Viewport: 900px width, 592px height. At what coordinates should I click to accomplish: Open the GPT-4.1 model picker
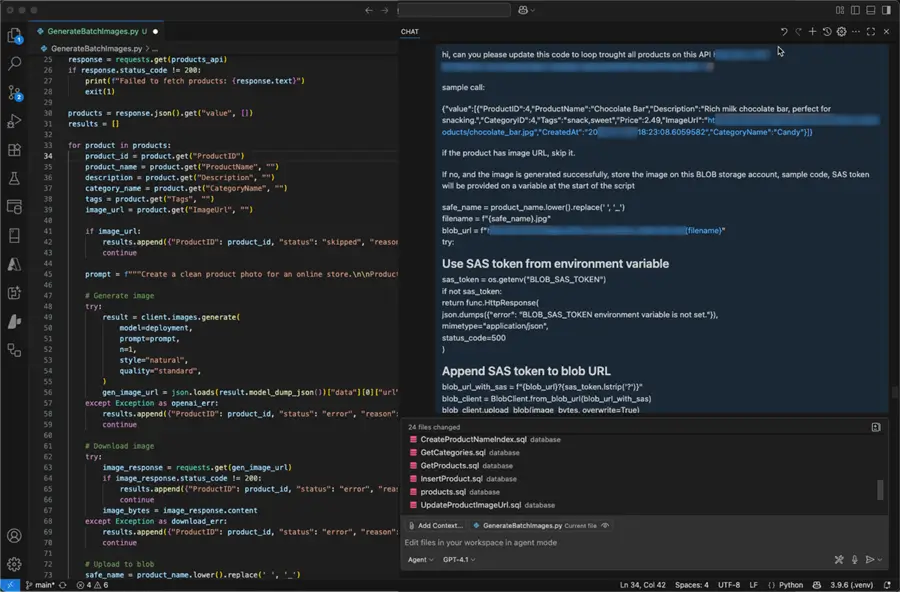[459, 560]
